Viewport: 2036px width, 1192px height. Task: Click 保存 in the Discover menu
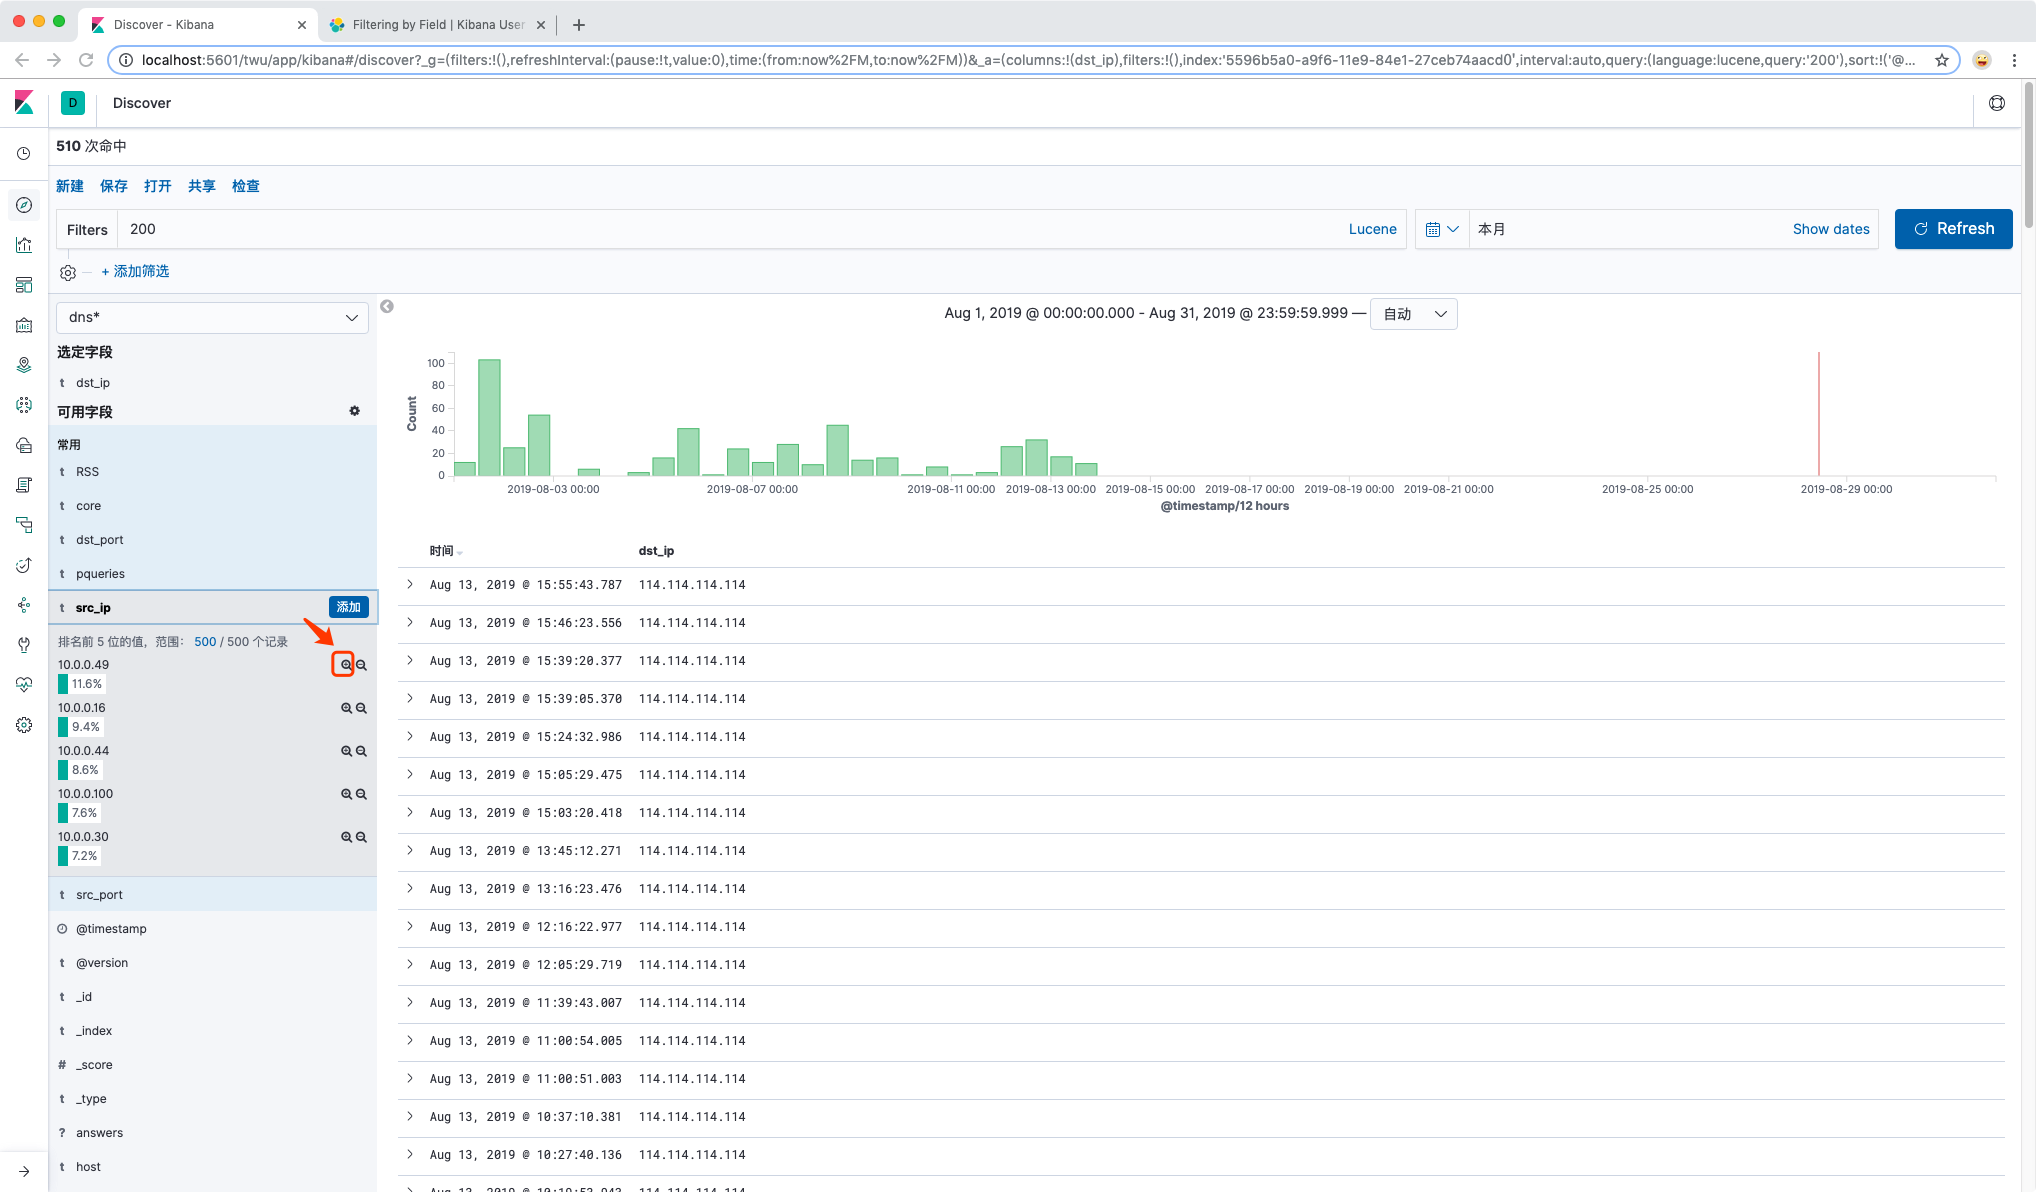point(114,186)
